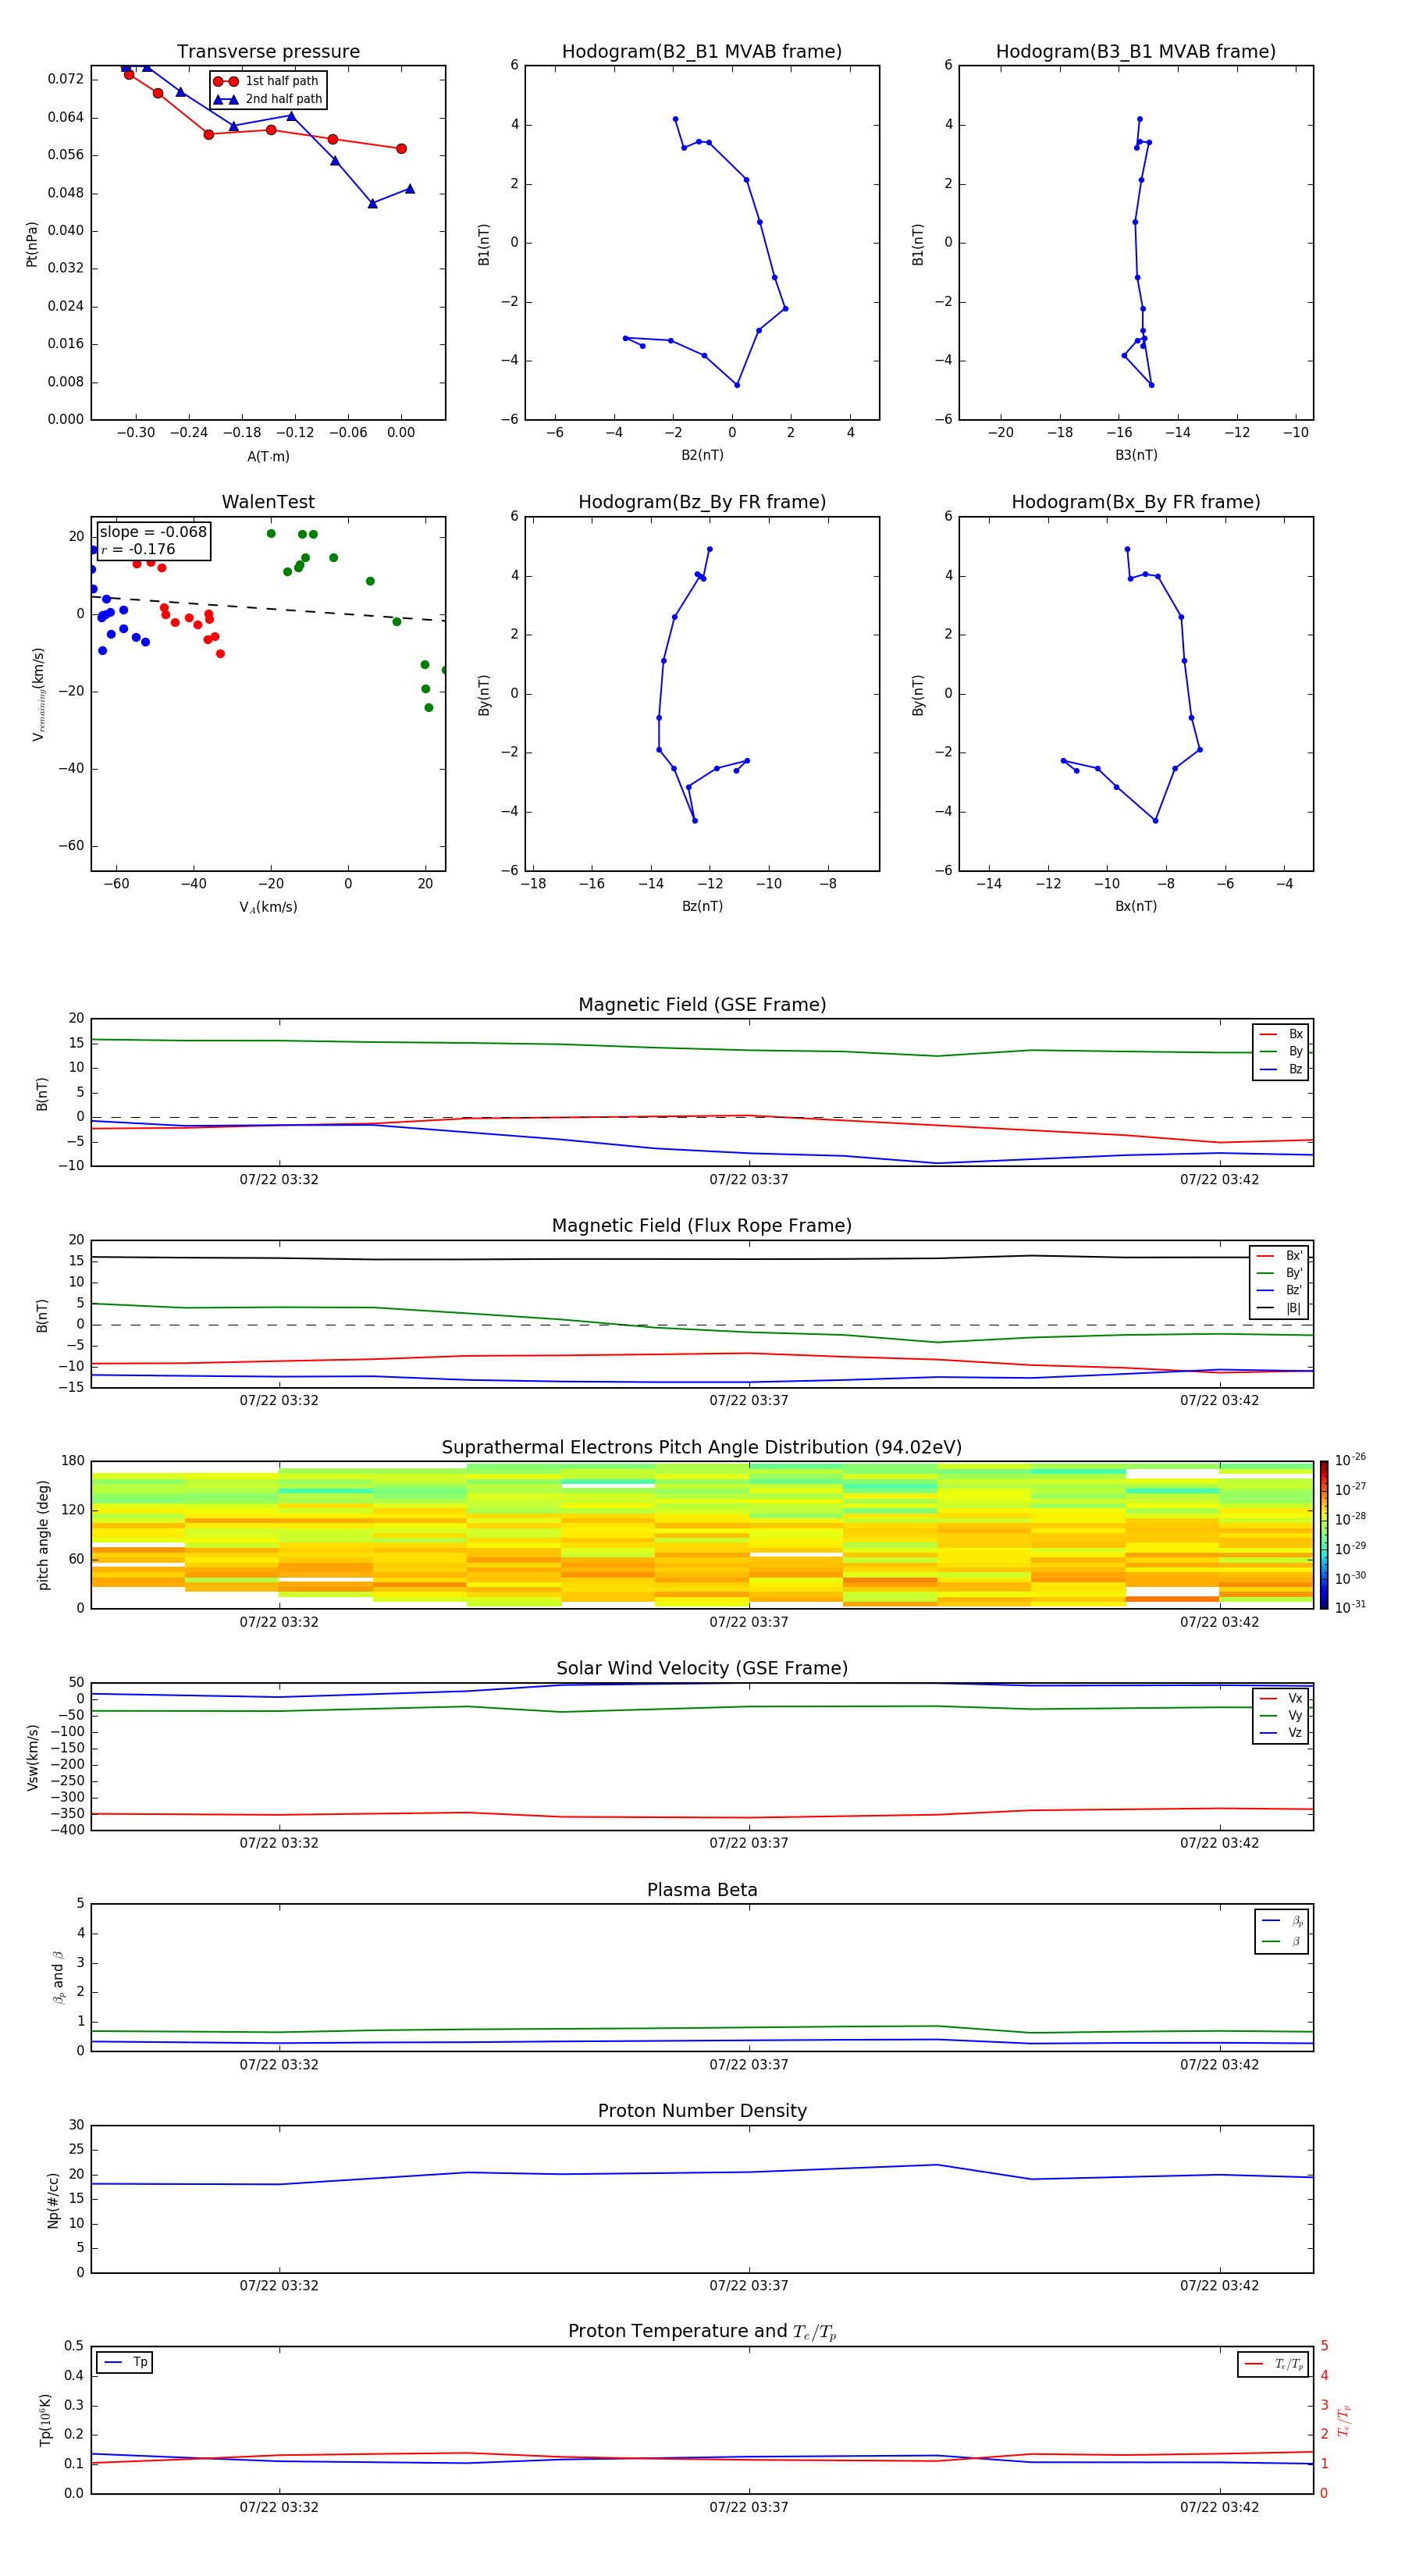Click the "Hodogram(Bz_By FR frame)" title
The height and width of the screenshot is (2576, 1405).
(702, 502)
